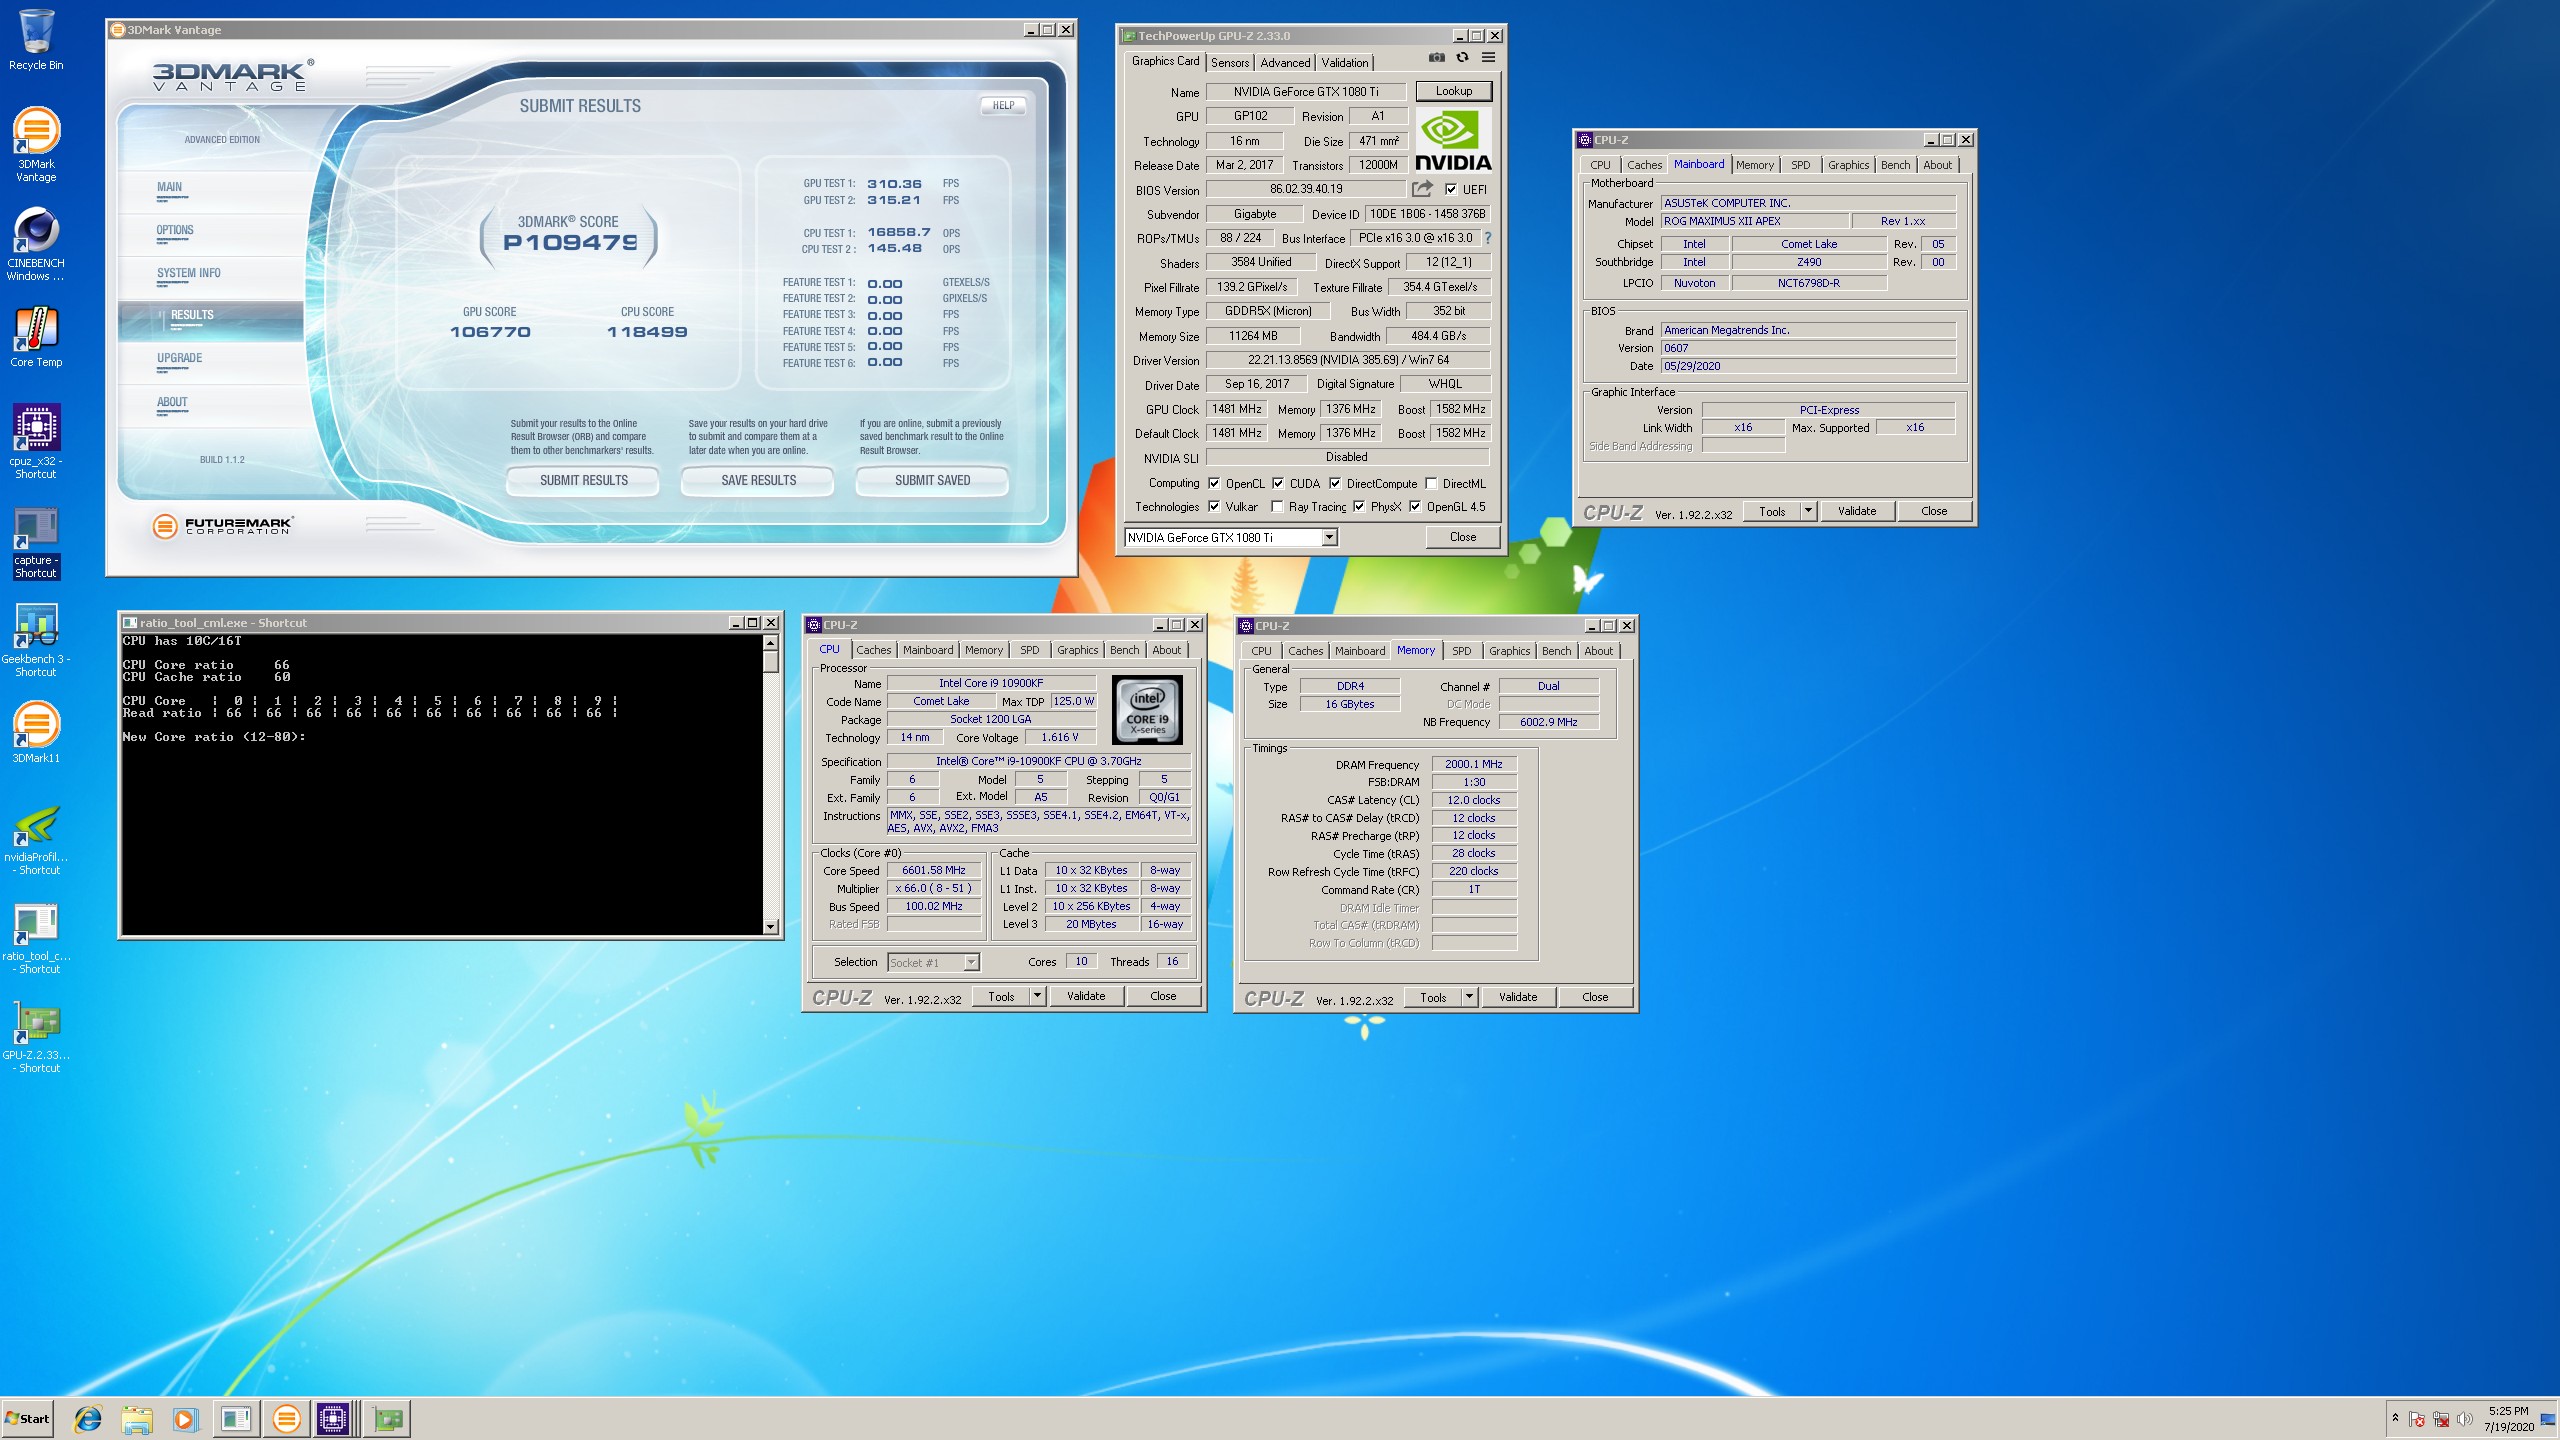Click the HELP button in 3DMark Vantage
Image resolution: width=2560 pixels, height=1440 pixels.
point(1003,105)
